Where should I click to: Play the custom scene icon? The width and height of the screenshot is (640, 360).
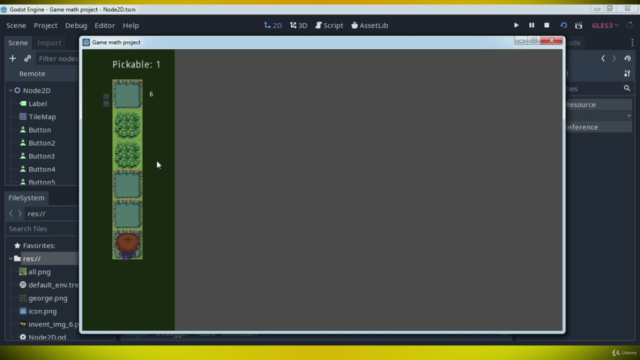[578, 25]
